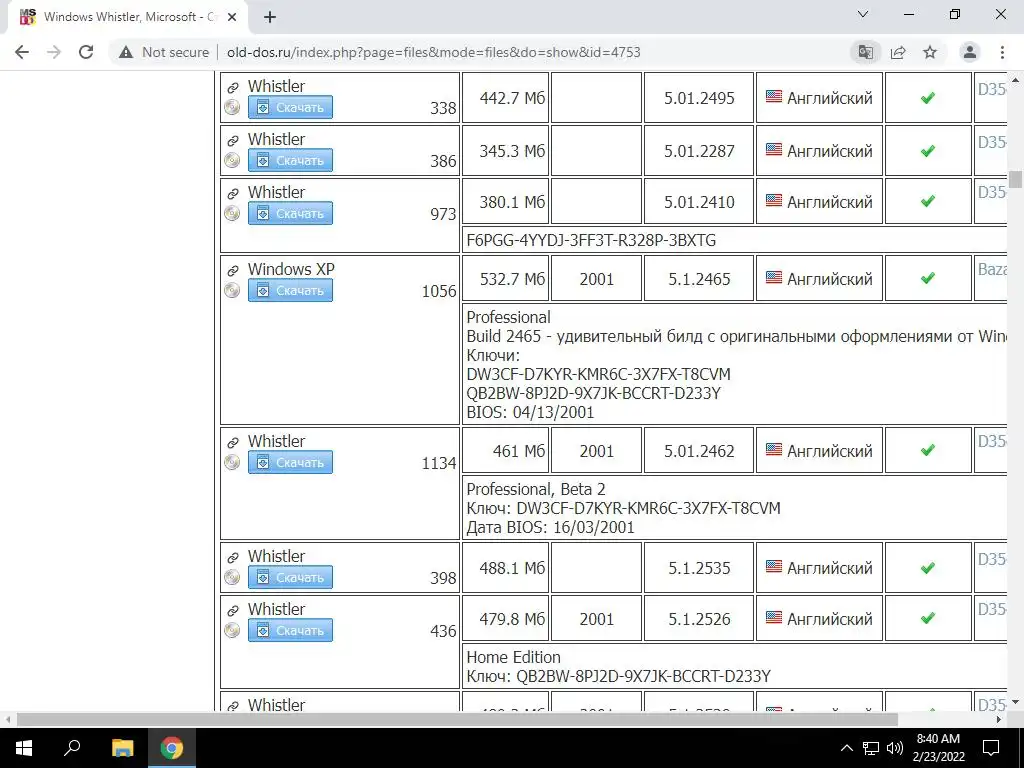Download Whistler build 5.1.2535 via Скачать
1024x768 pixels.
290,577
